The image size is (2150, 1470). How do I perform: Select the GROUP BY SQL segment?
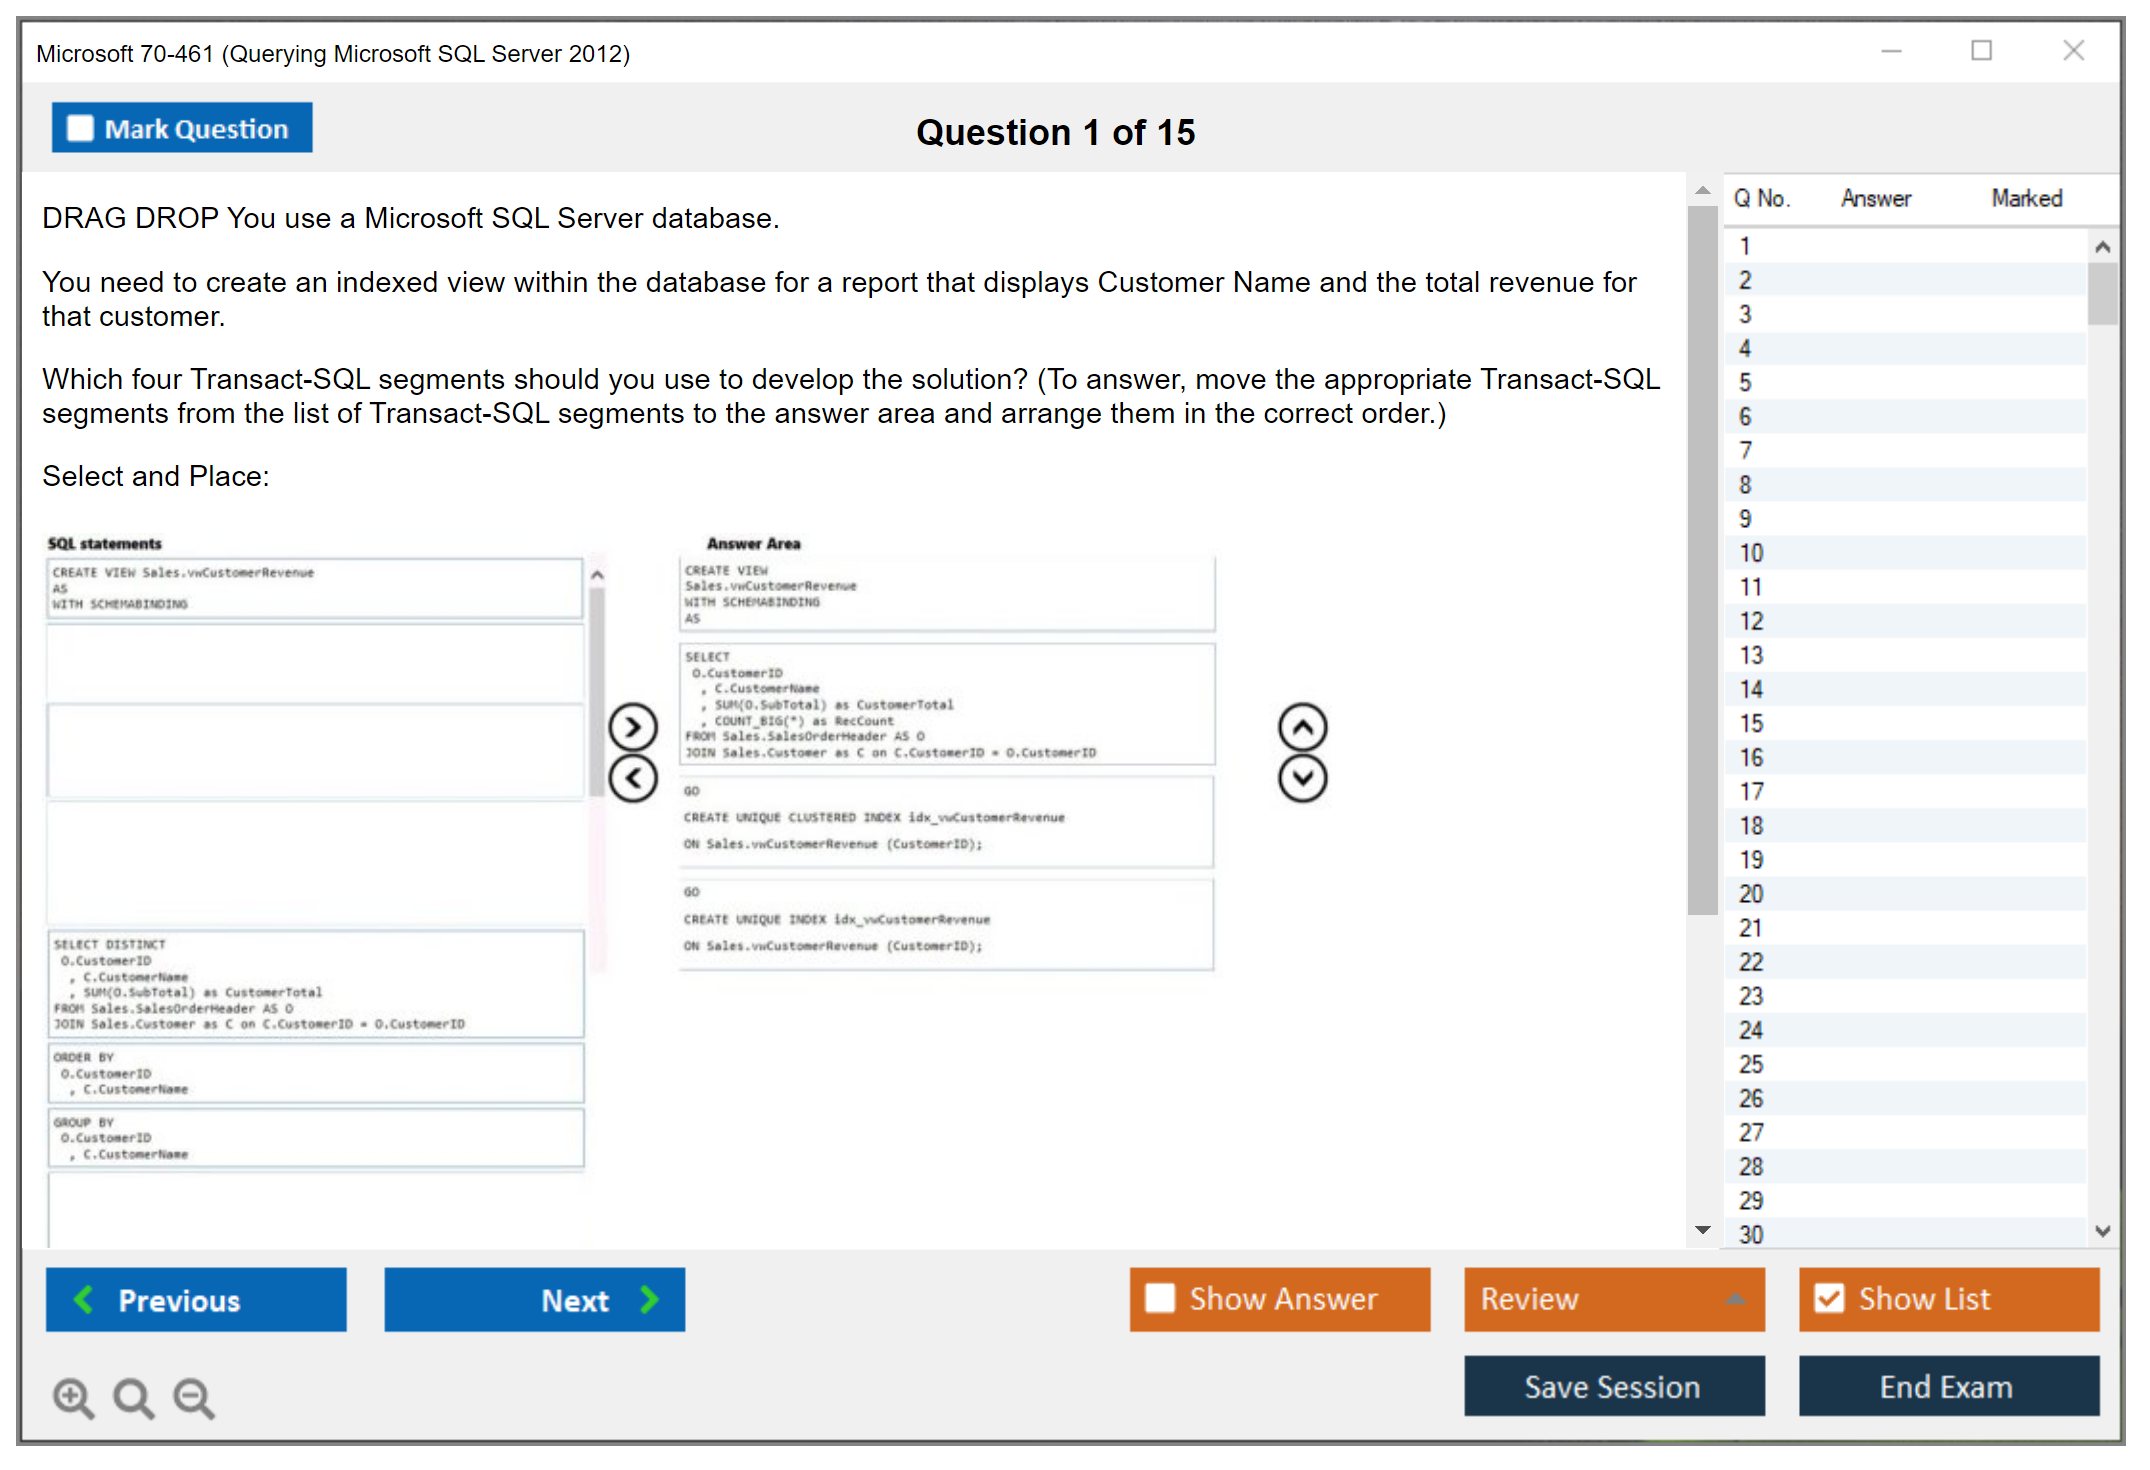tap(316, 1138)
